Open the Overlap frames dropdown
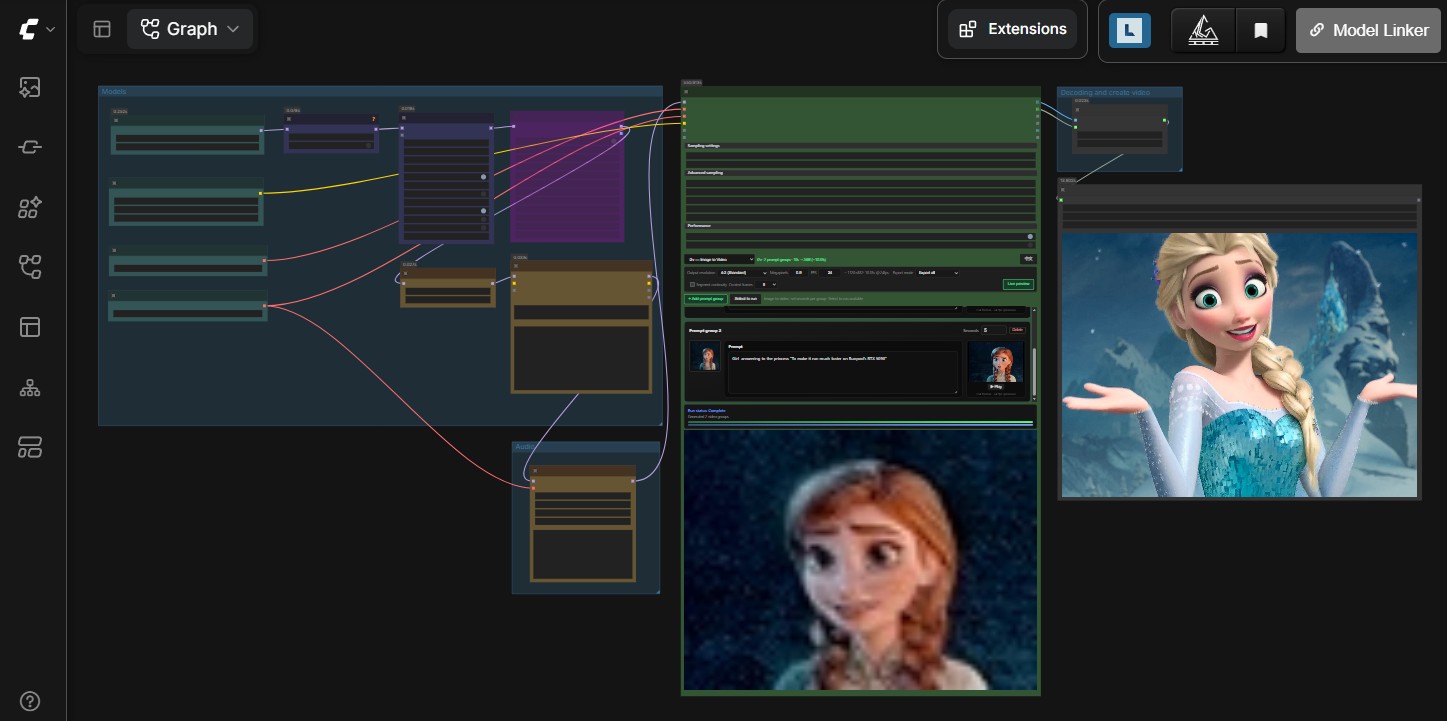 click(x=767, y=284)
